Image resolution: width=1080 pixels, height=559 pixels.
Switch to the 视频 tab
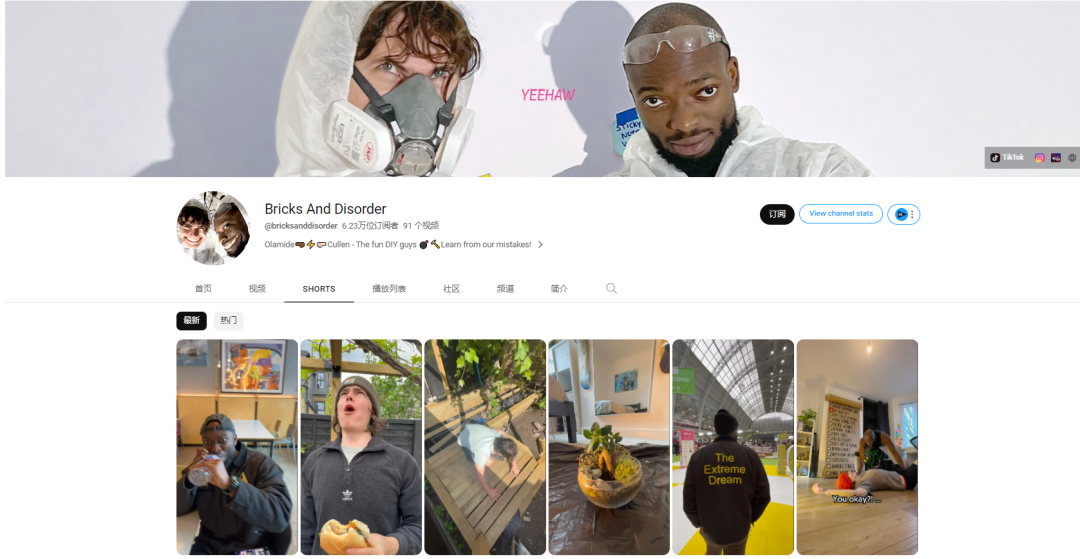[x=257, y=288]
